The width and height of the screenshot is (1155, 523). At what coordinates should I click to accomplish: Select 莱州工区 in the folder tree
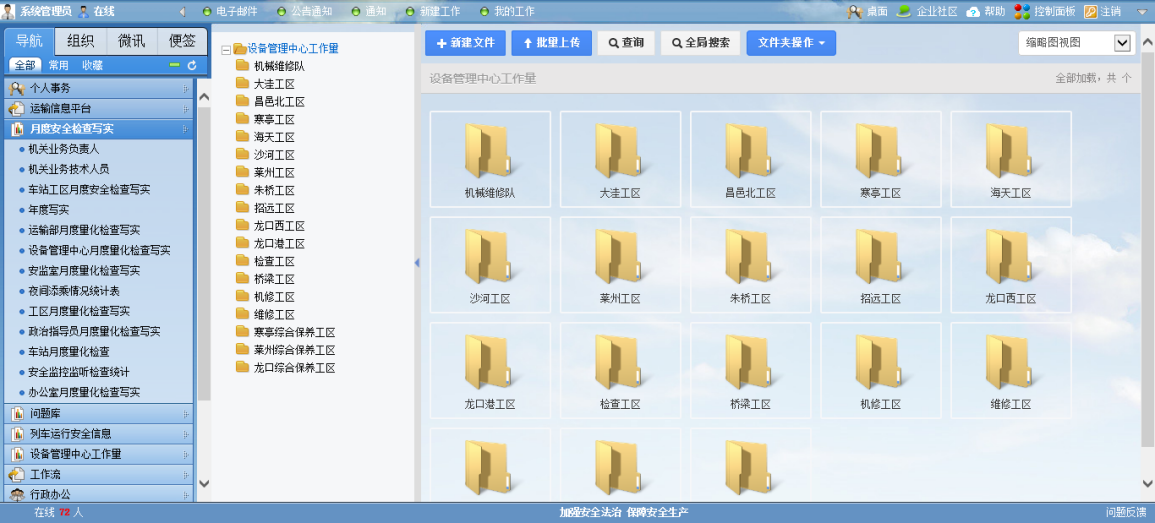274,173
